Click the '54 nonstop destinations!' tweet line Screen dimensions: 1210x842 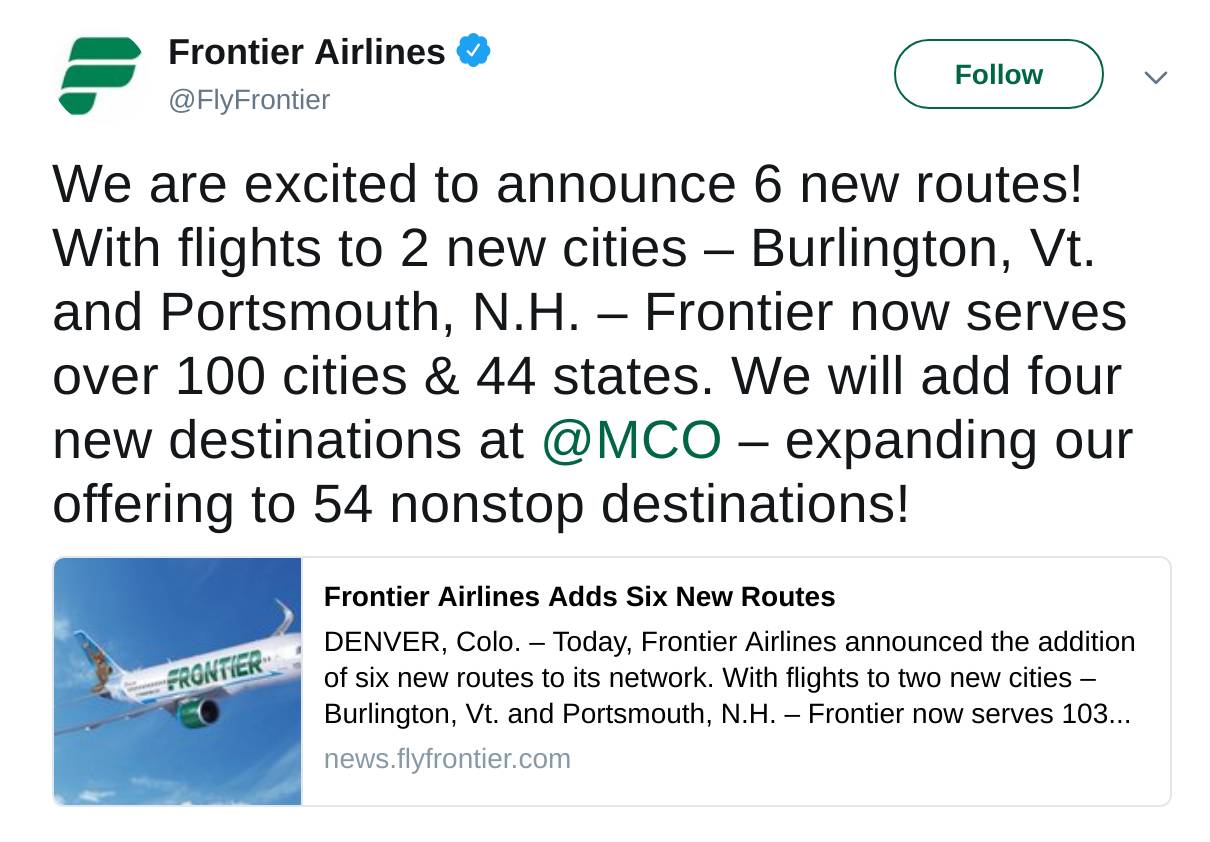pos(611,505)
